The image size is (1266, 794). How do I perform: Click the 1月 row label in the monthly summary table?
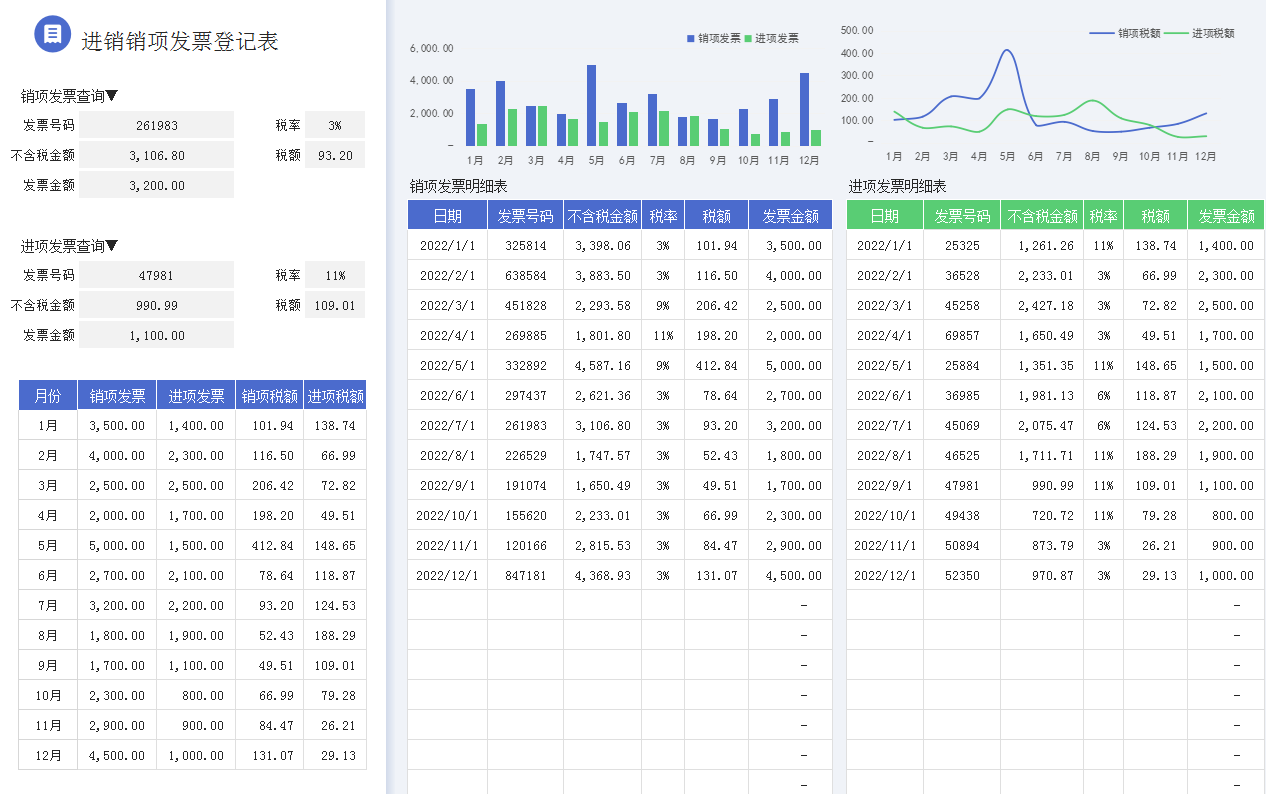click(47, 425)
